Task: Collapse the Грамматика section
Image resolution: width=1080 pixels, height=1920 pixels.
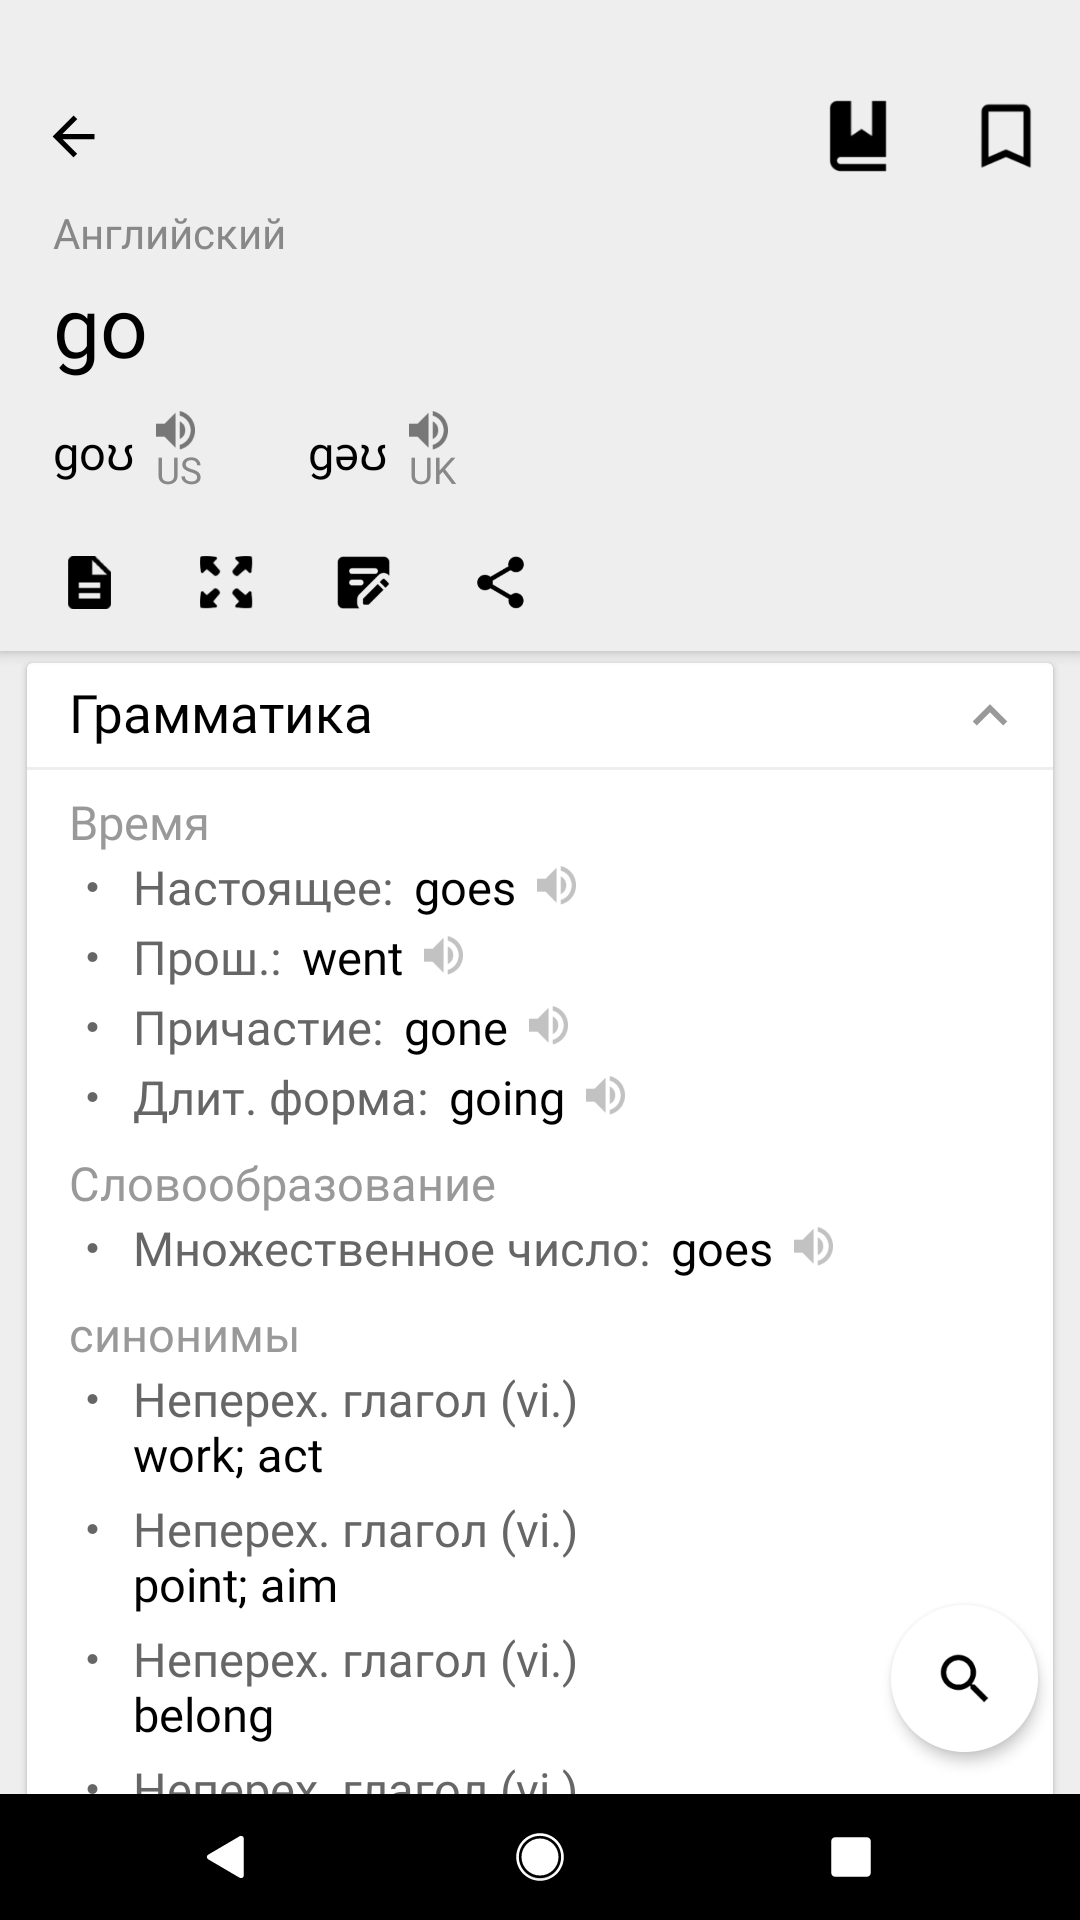Action: (x=989, y=716)
